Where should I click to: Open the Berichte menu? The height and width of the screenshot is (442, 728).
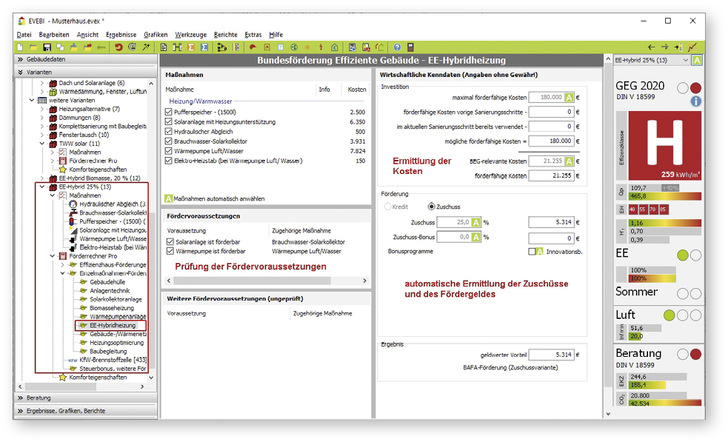tap(226, 33)
